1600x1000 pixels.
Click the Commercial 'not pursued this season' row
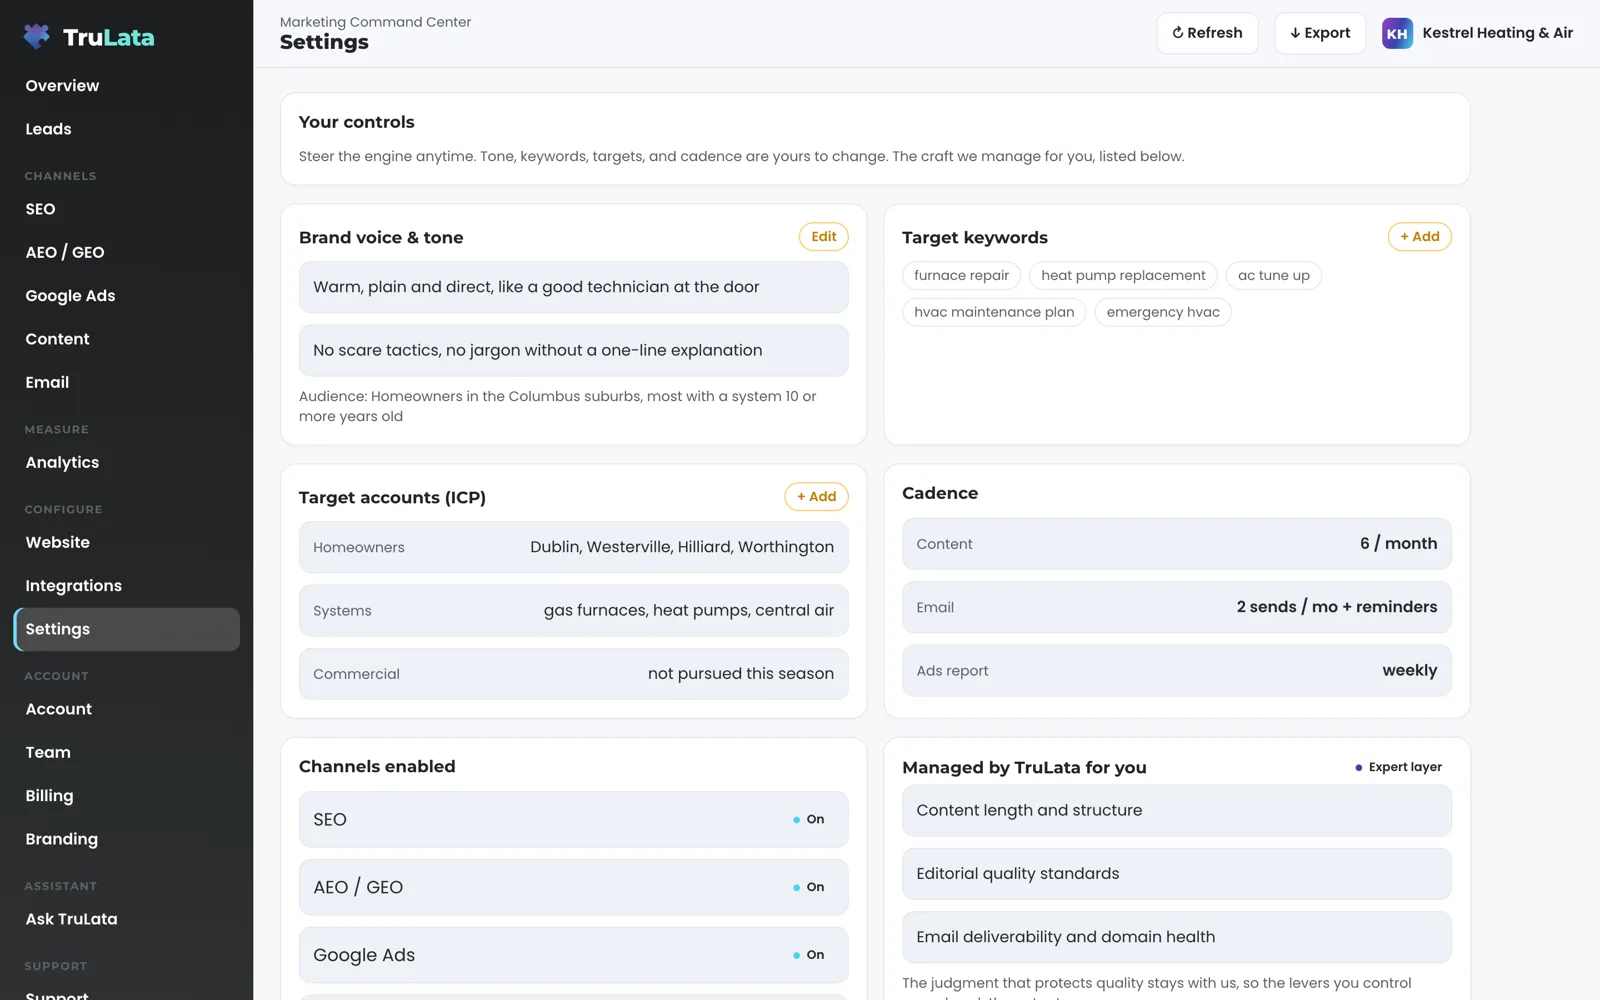tap(574, 674)
